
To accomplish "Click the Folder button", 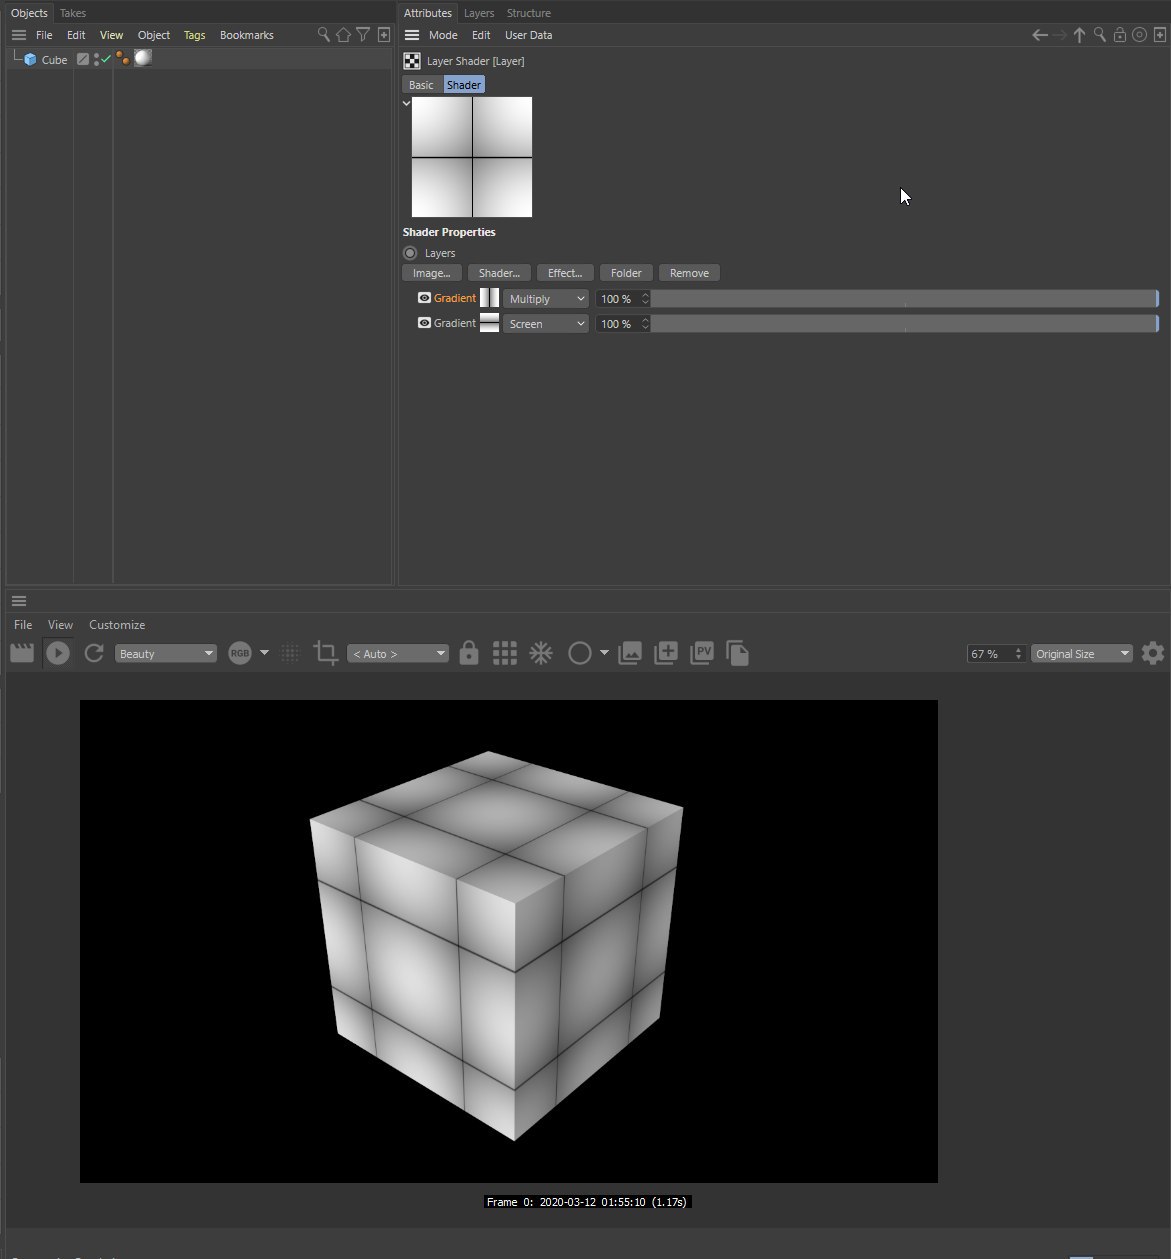I will [x=626, y=273].
